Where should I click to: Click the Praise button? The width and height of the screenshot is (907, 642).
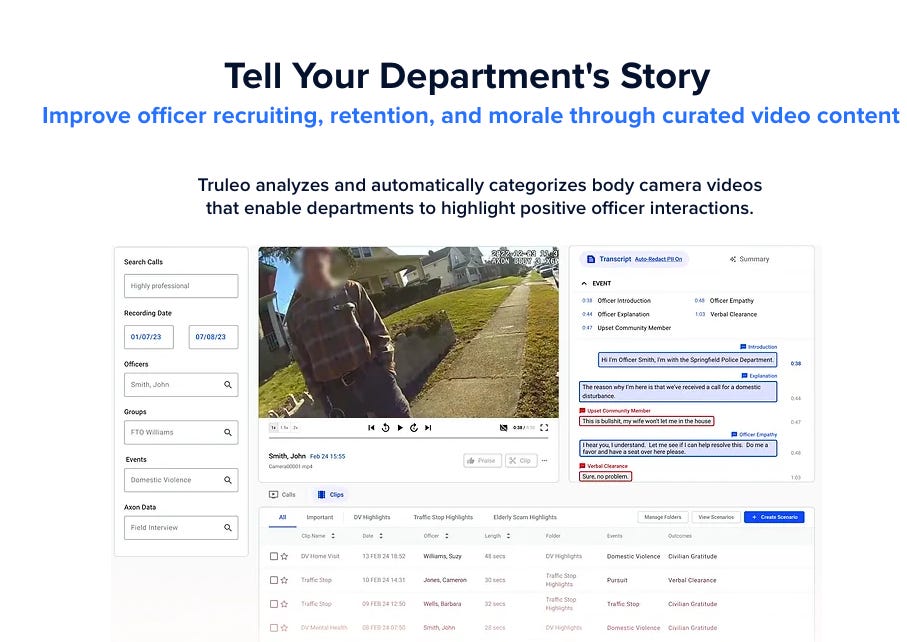pyautogui.click(x=482, y=461)
